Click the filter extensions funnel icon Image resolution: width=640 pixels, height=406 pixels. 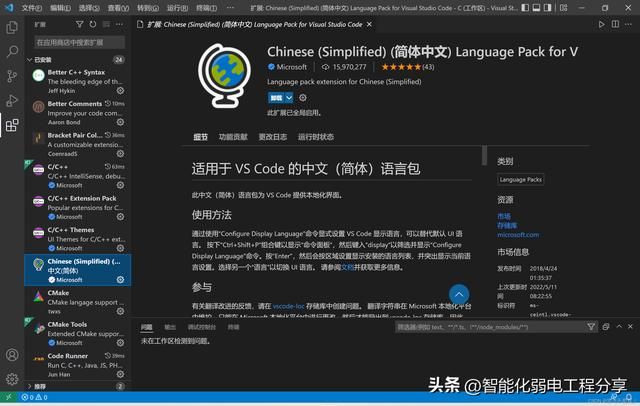pyautogui.click(x=78, y=25)
